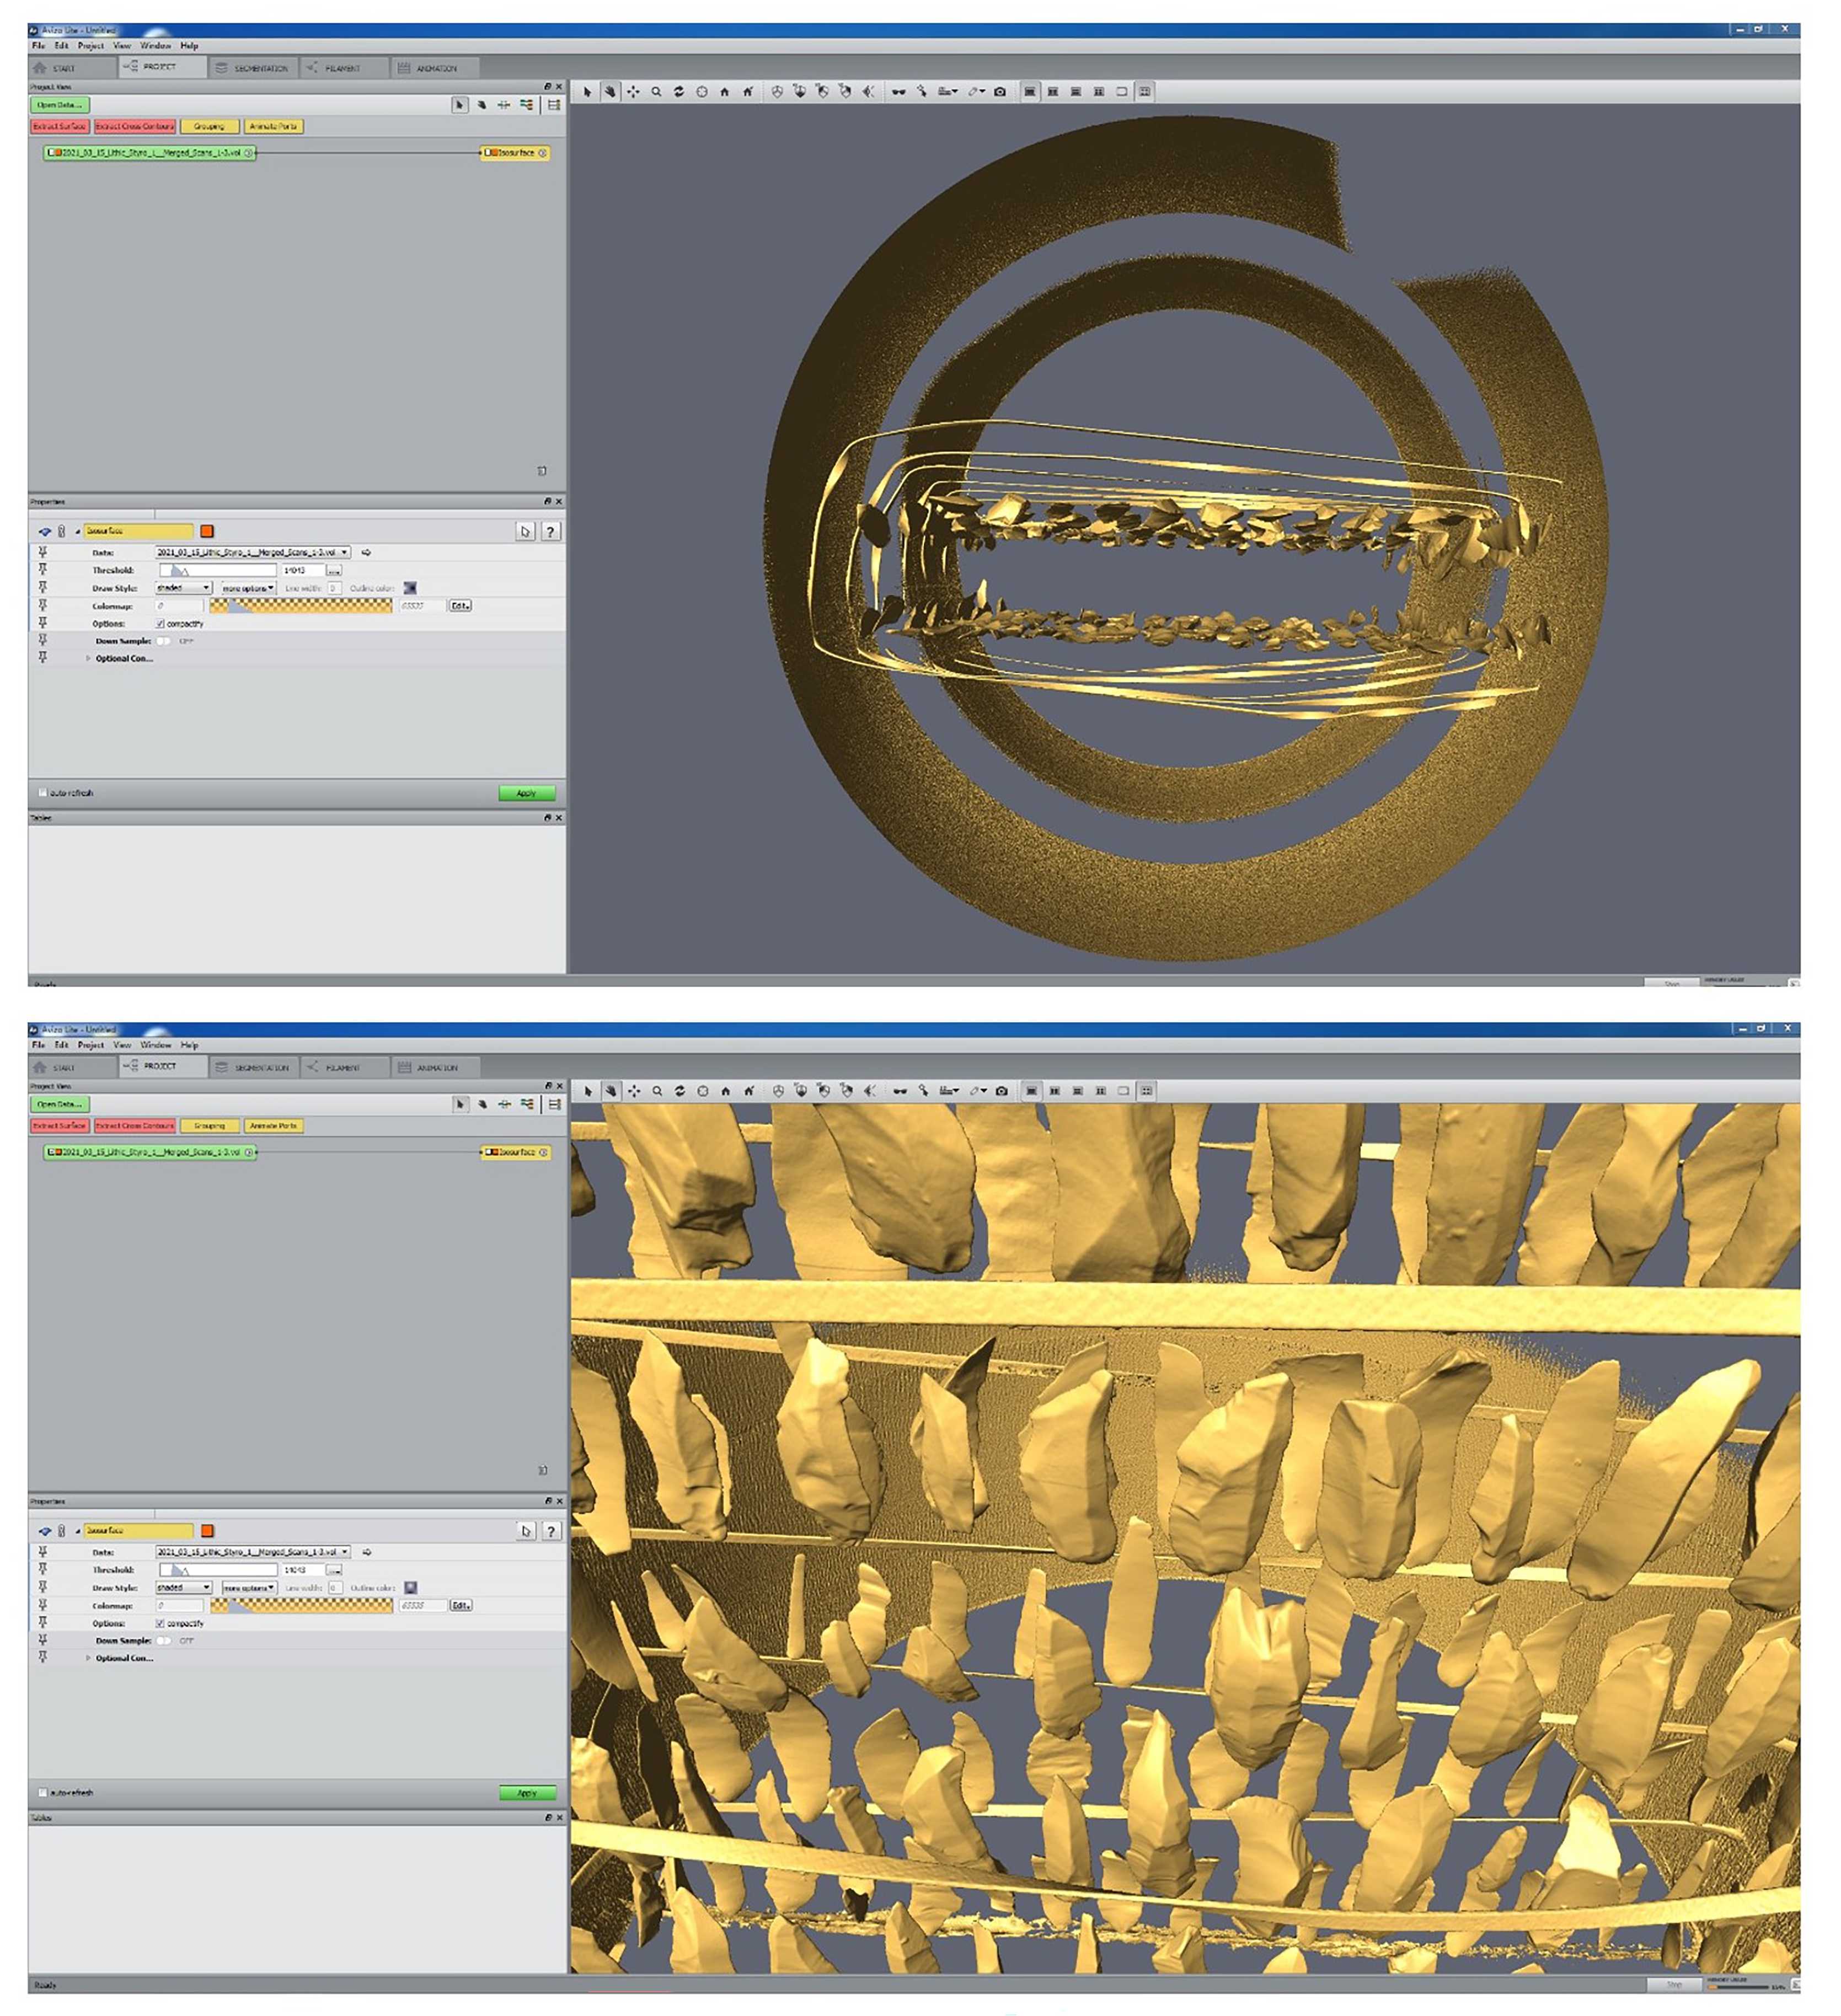Click the seek target icon in upper viewer
This screenshot has width=1841, height=2016.
[702, 92]
